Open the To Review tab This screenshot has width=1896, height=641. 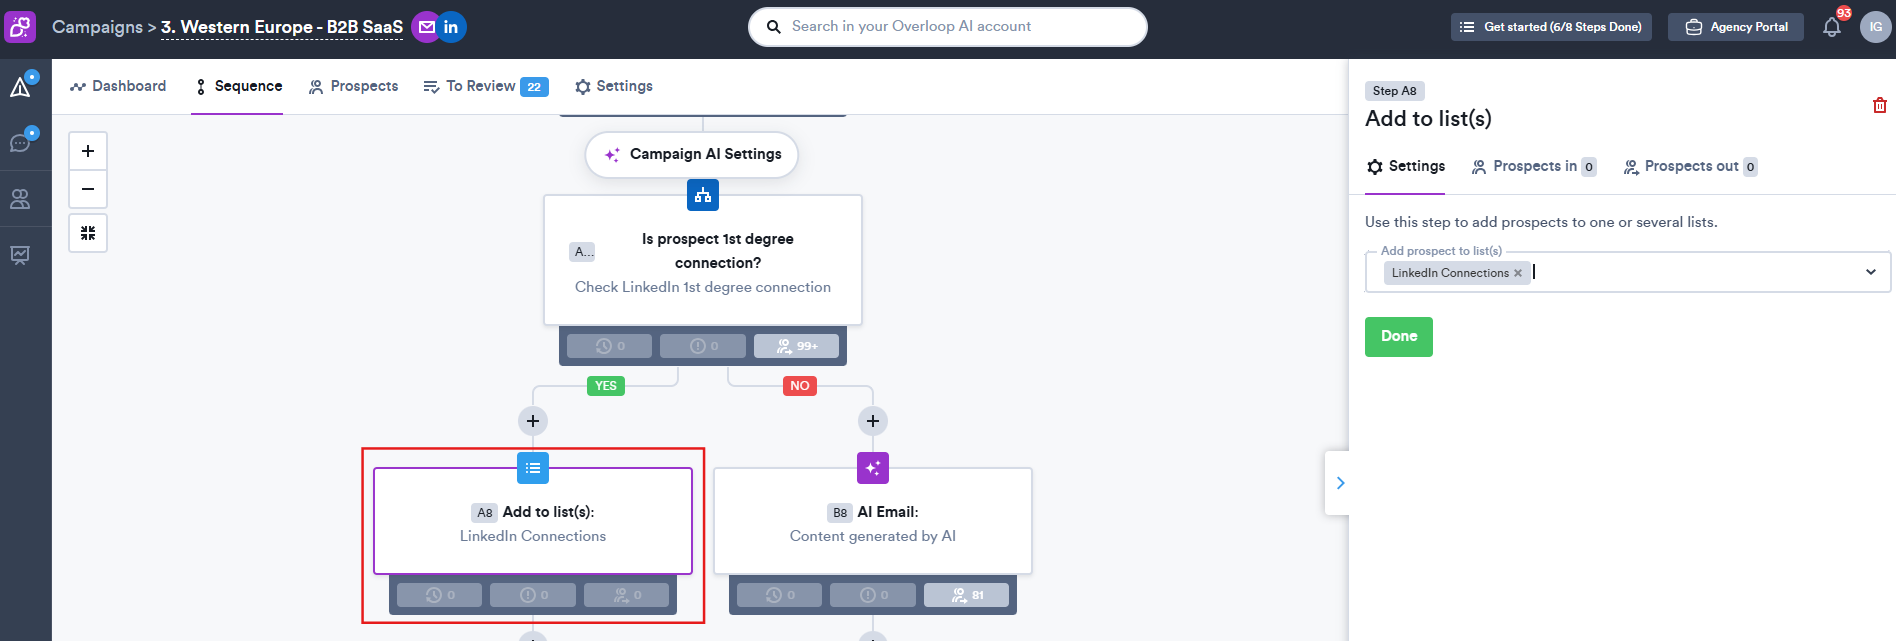pos(485,87)
